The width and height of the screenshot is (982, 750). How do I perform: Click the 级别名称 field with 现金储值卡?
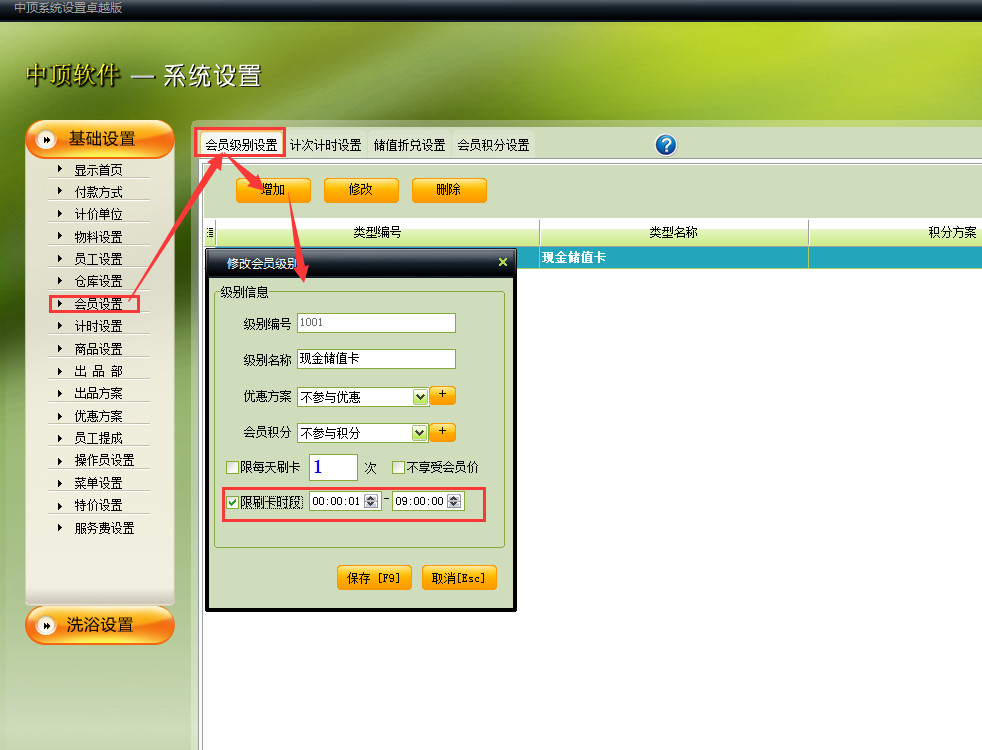(x=376, y=359)
